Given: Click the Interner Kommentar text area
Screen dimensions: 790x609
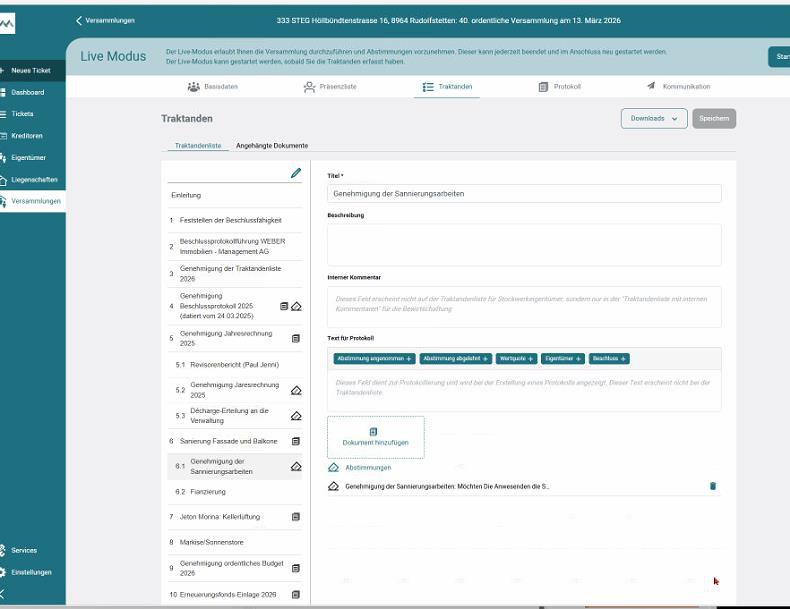Looking at the screenshot, I should (524, 307).
